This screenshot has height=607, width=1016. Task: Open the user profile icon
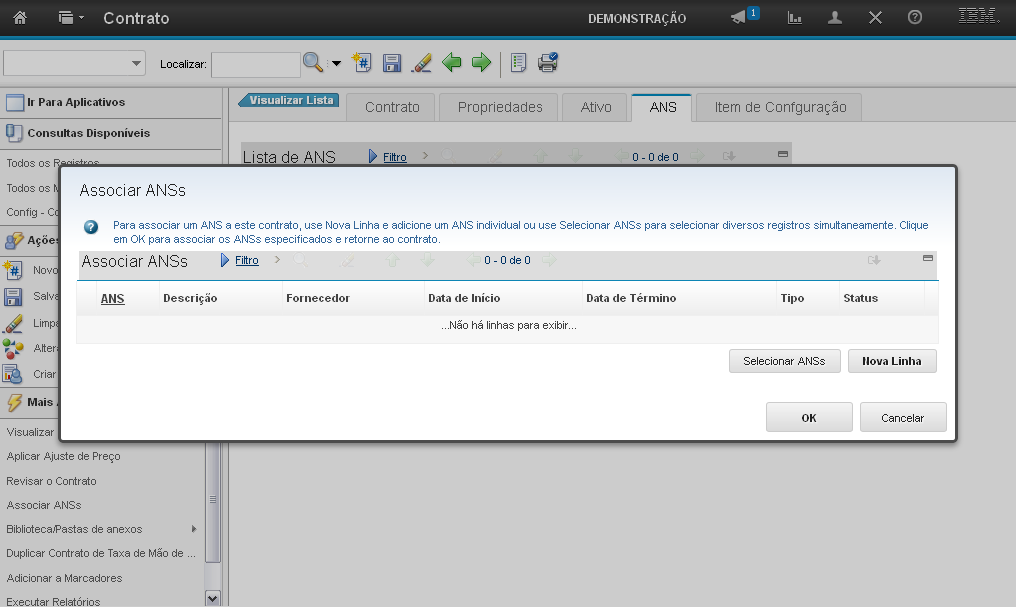[x=835, y=18]
